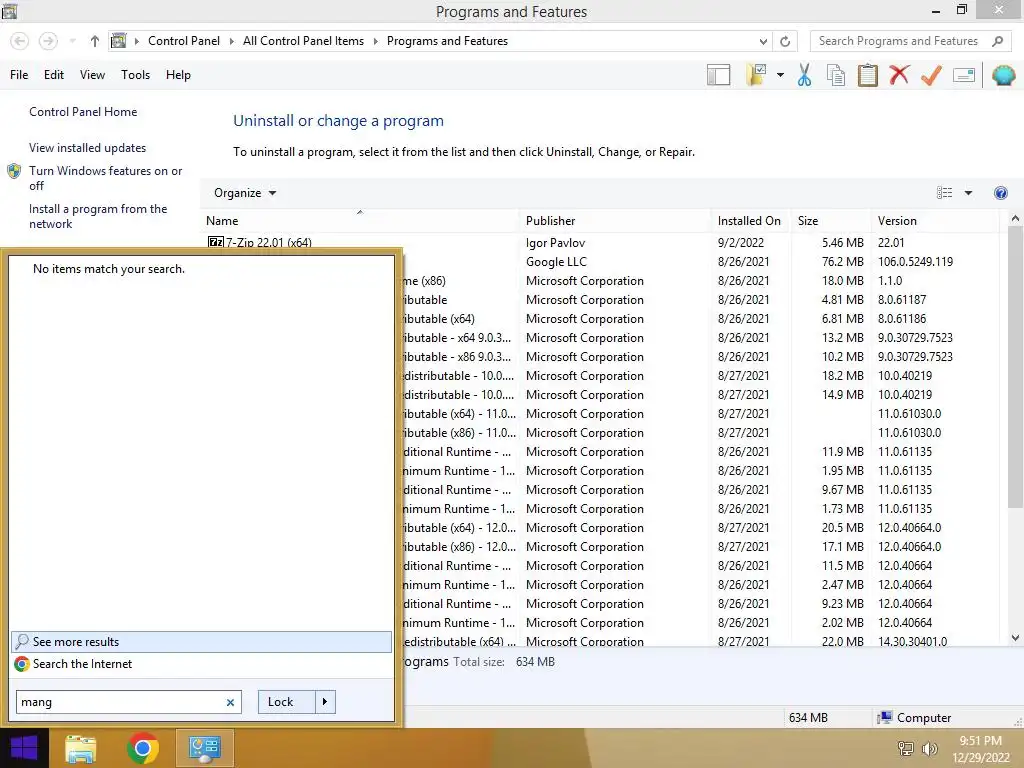1024x768 pixels.
Task: Open the Tools menu
Action: coord(135,75)
